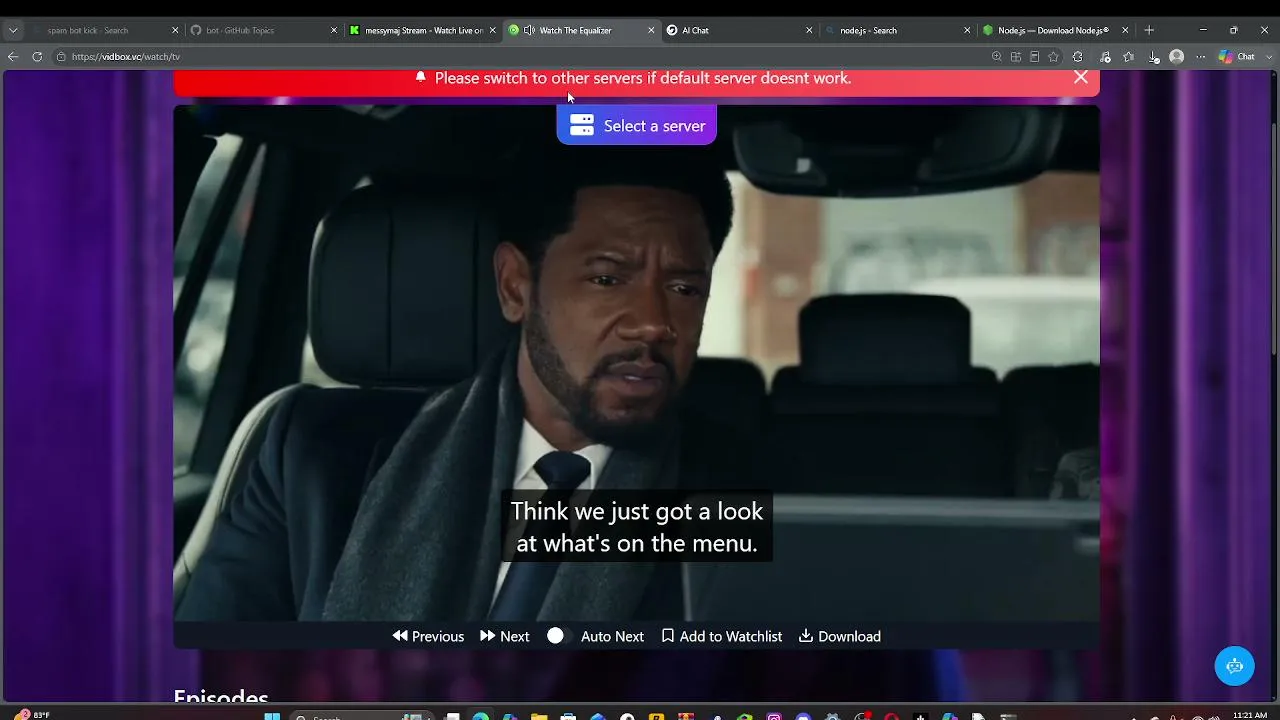Screen dimensions: 1280x720
Task: Click the download arrow icon below the video
Action: point(806,636)
